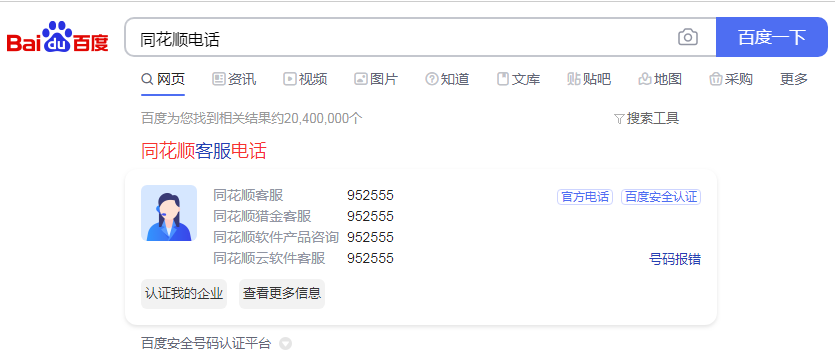Click the 同花顺软件产品咨询 row label
835x362 pixels.
click(276, 237)
